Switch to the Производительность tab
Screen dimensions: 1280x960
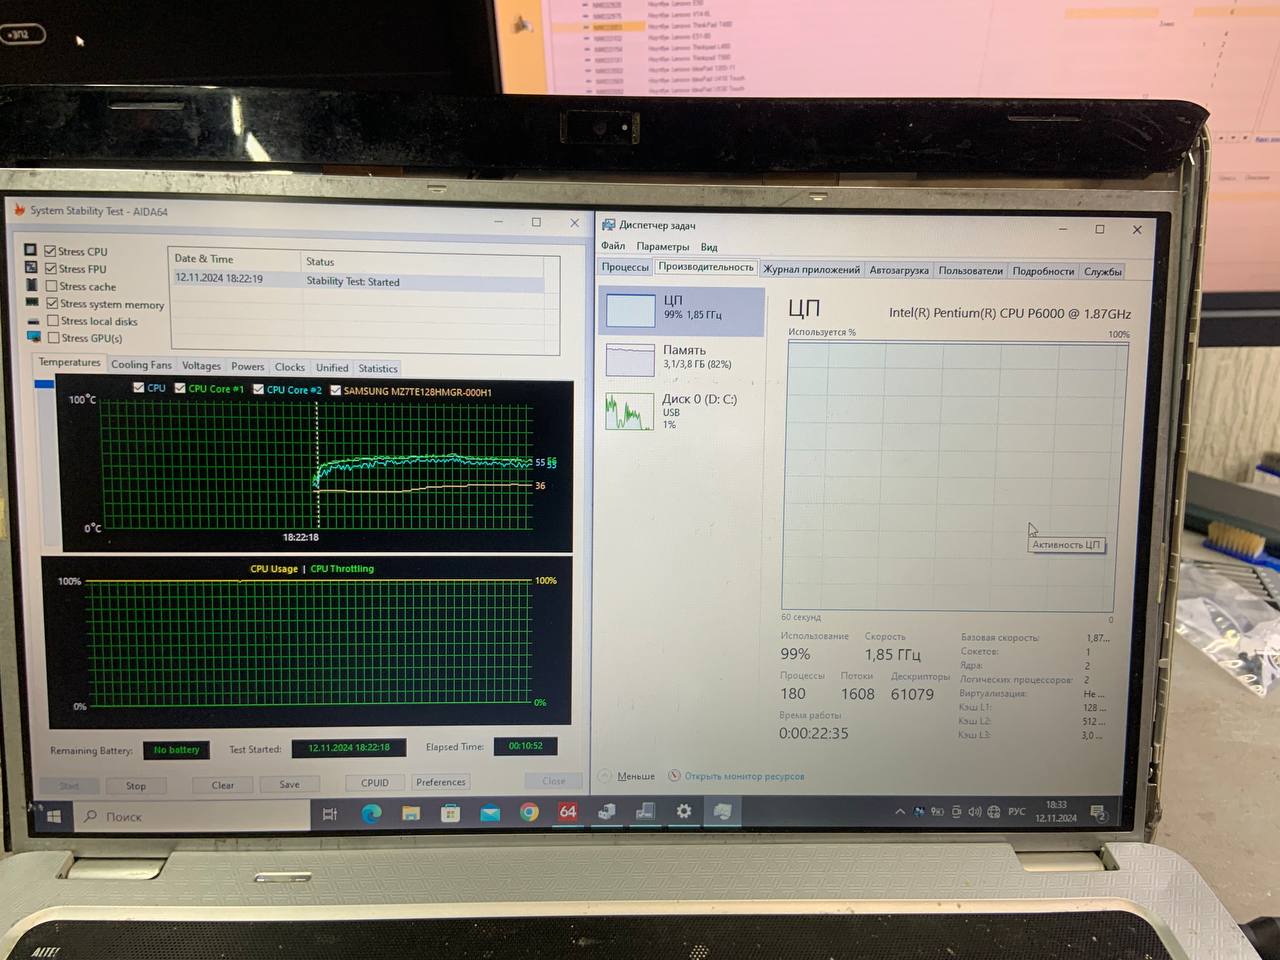[706, 267]
